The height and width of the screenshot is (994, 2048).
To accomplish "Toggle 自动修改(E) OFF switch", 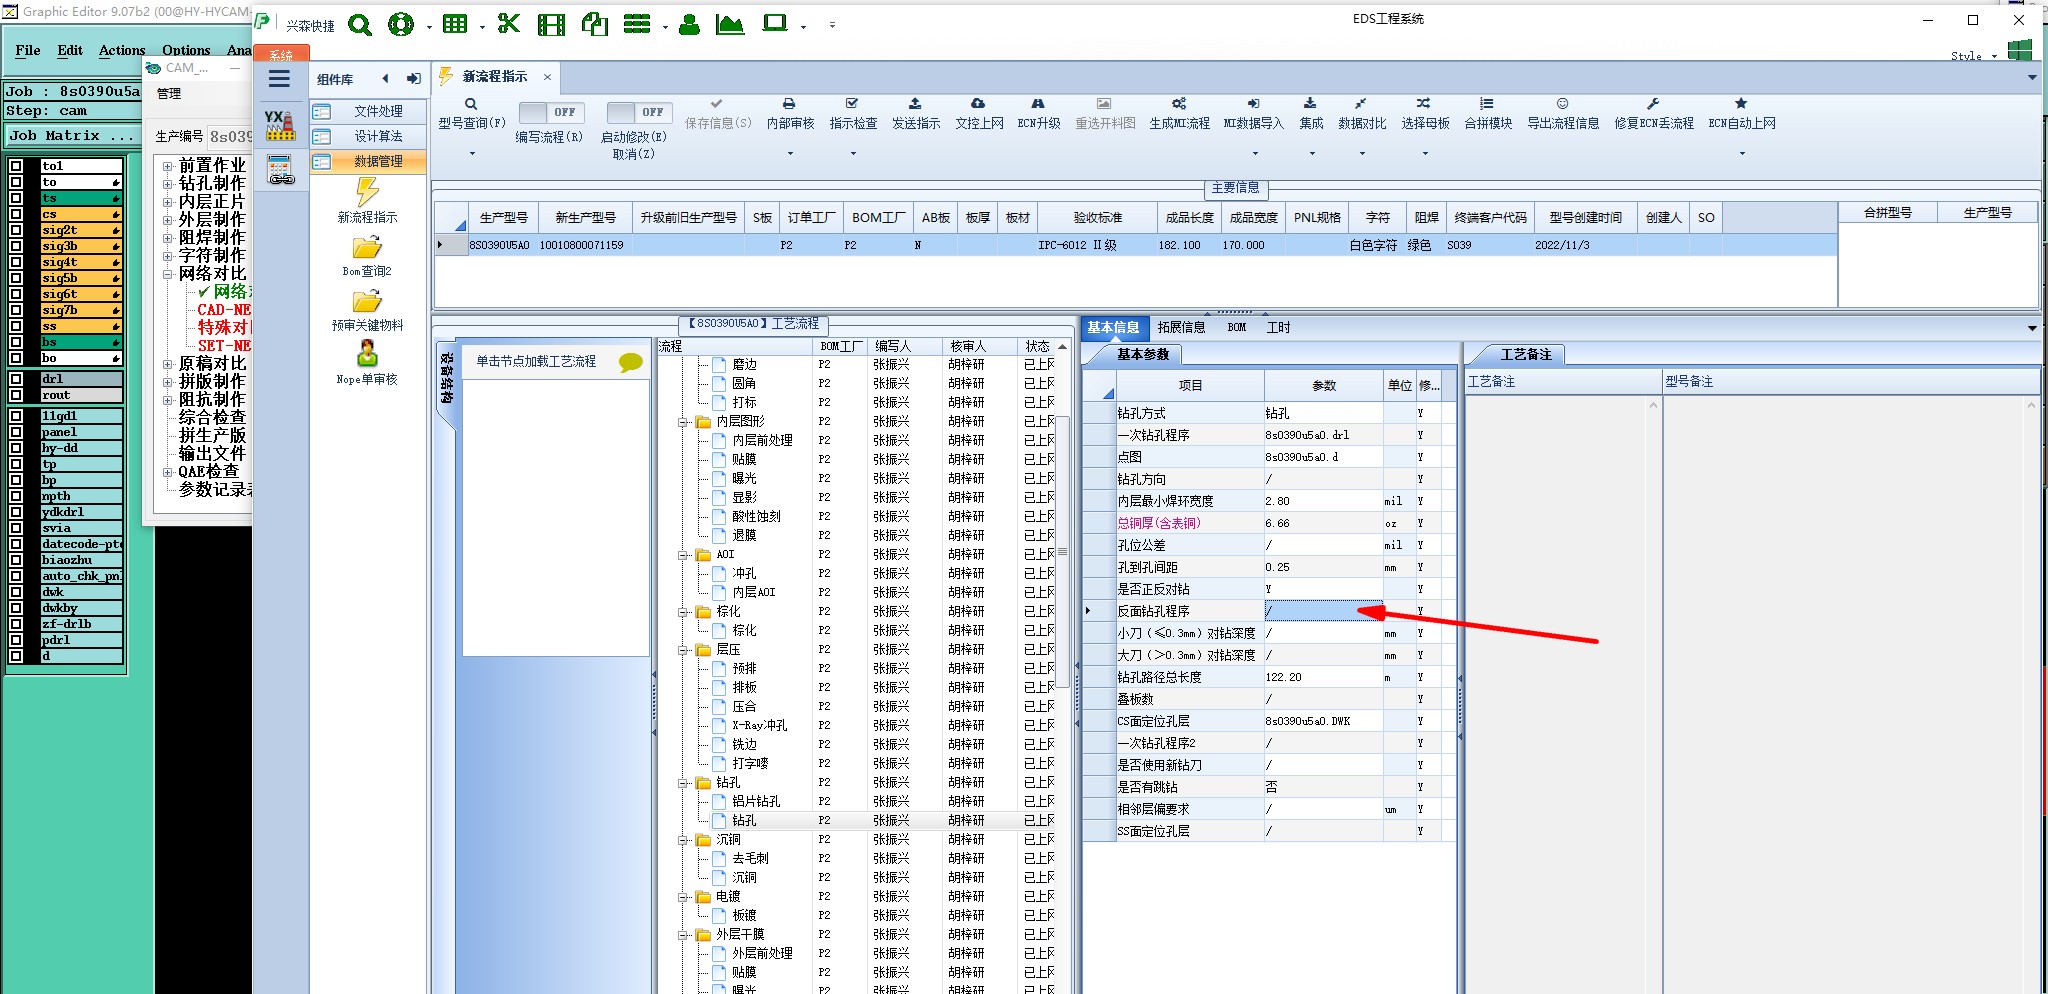I will pos(639,113).
